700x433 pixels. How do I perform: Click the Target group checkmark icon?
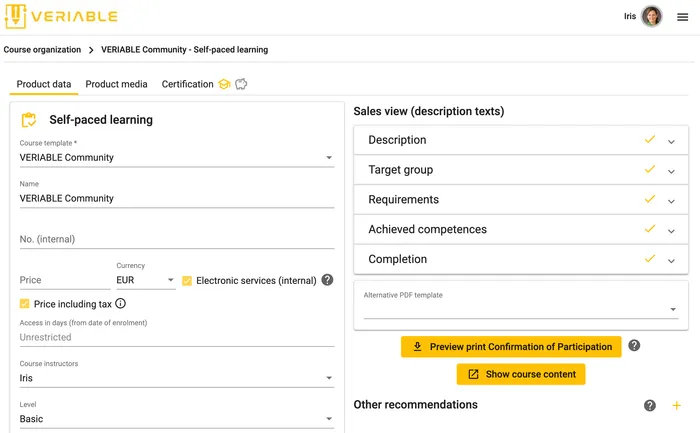pyautogui.click(x=650, y=169)
